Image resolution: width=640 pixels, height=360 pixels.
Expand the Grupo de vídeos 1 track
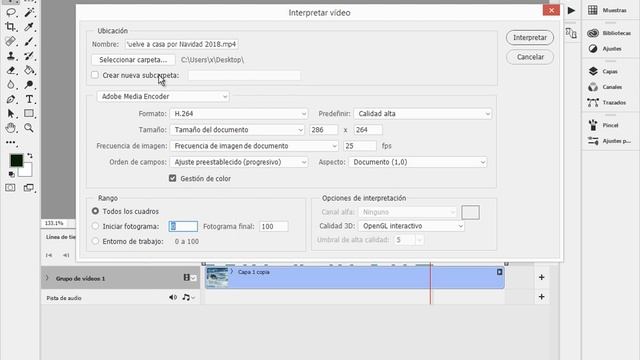[47, 278]
